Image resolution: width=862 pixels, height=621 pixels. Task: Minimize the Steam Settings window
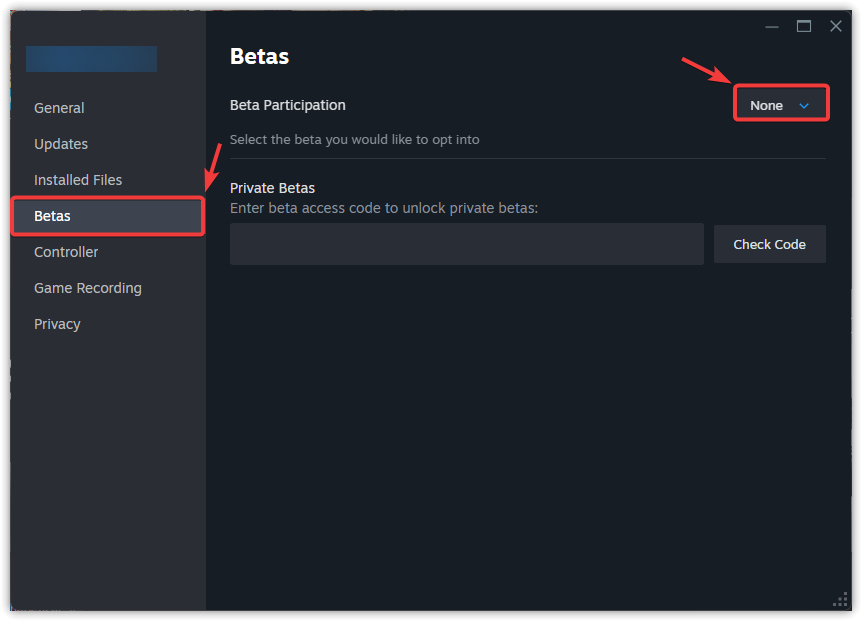771,26
